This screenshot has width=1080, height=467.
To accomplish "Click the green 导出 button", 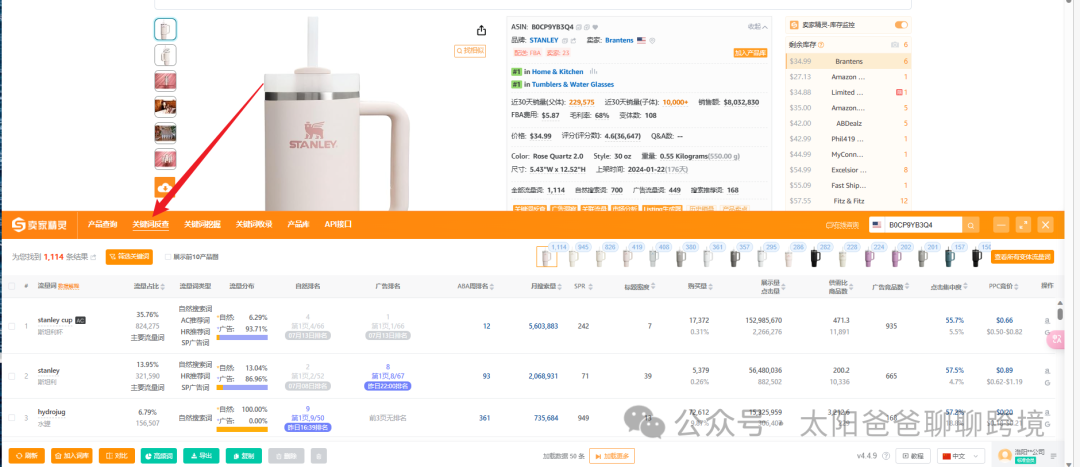I will tap(202, 456).
